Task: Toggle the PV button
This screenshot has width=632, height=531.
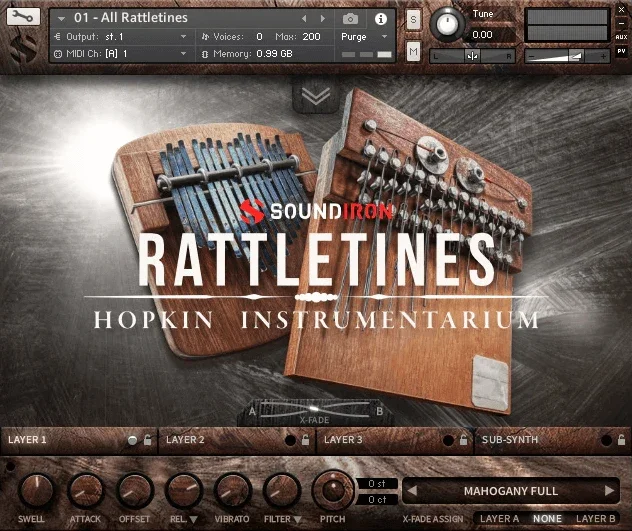Action: [621, 51]
